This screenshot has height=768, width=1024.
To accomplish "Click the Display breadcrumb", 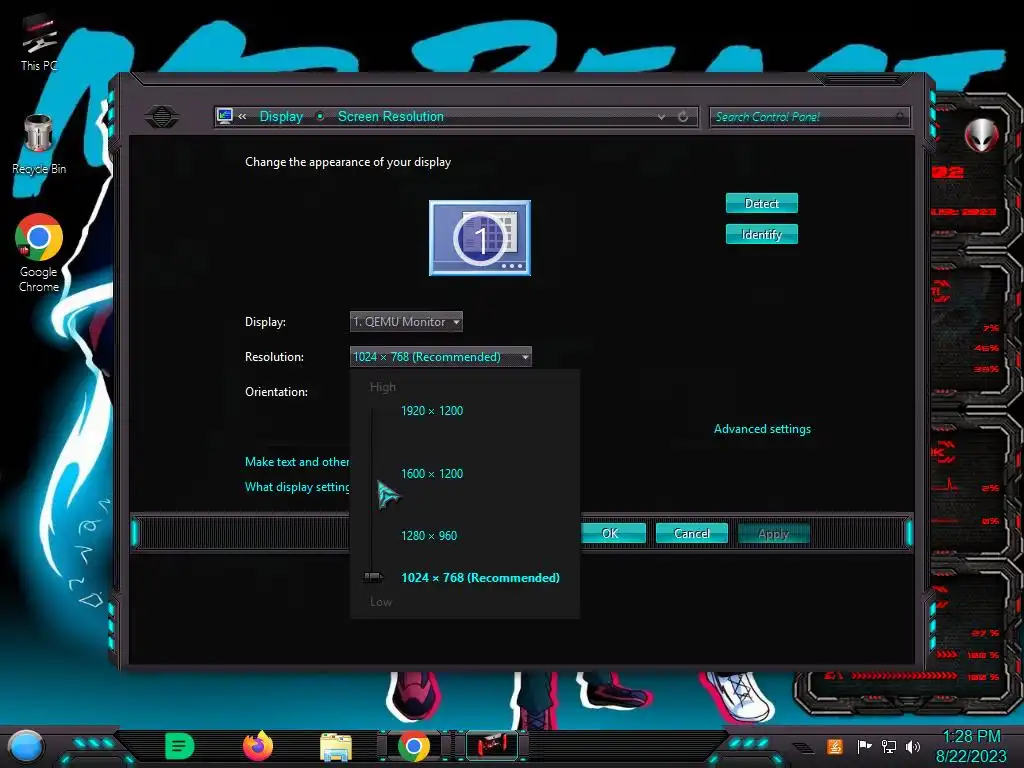I will [281, 116].
